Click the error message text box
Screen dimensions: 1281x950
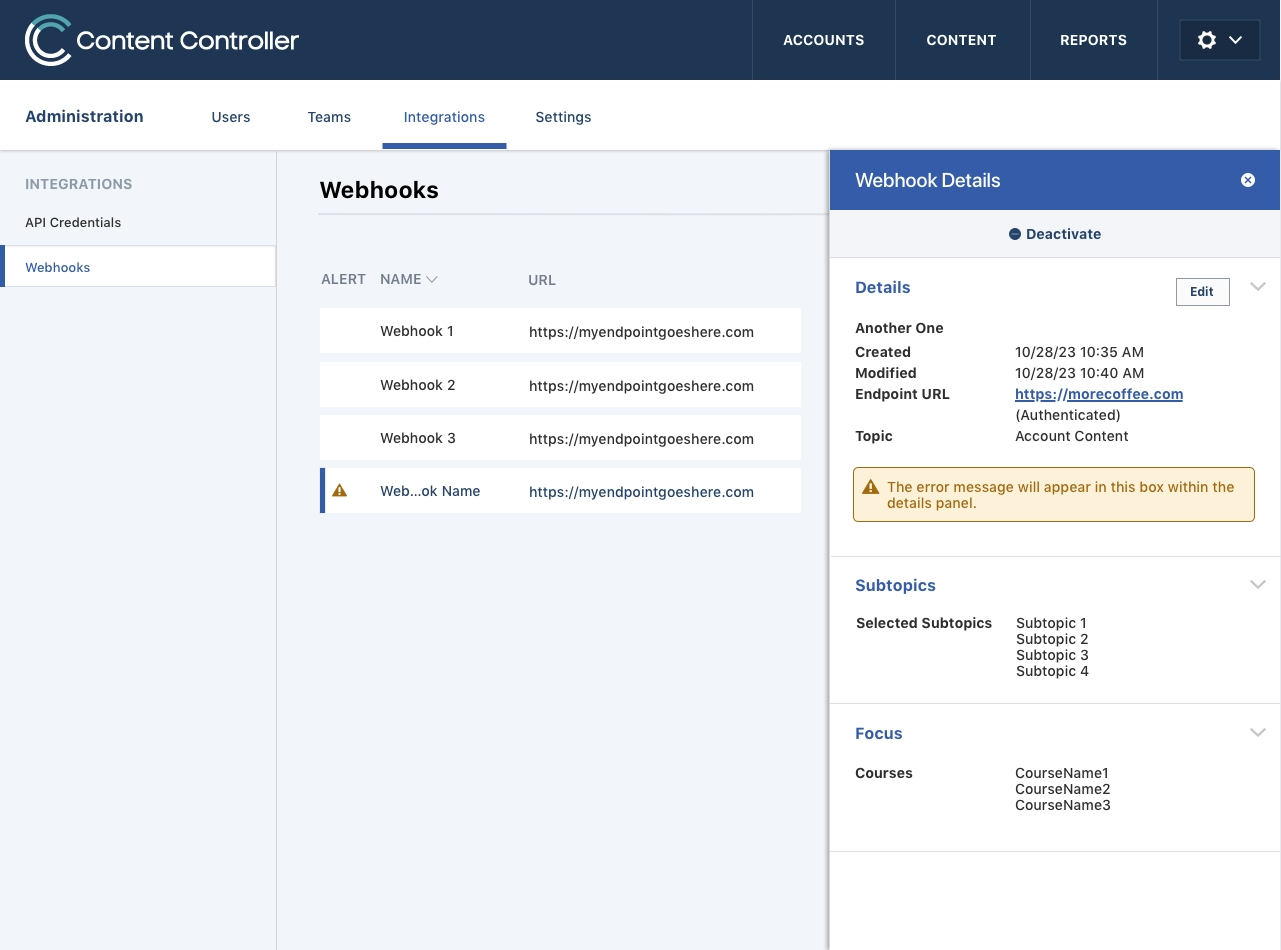click(x=1054, y=494)
